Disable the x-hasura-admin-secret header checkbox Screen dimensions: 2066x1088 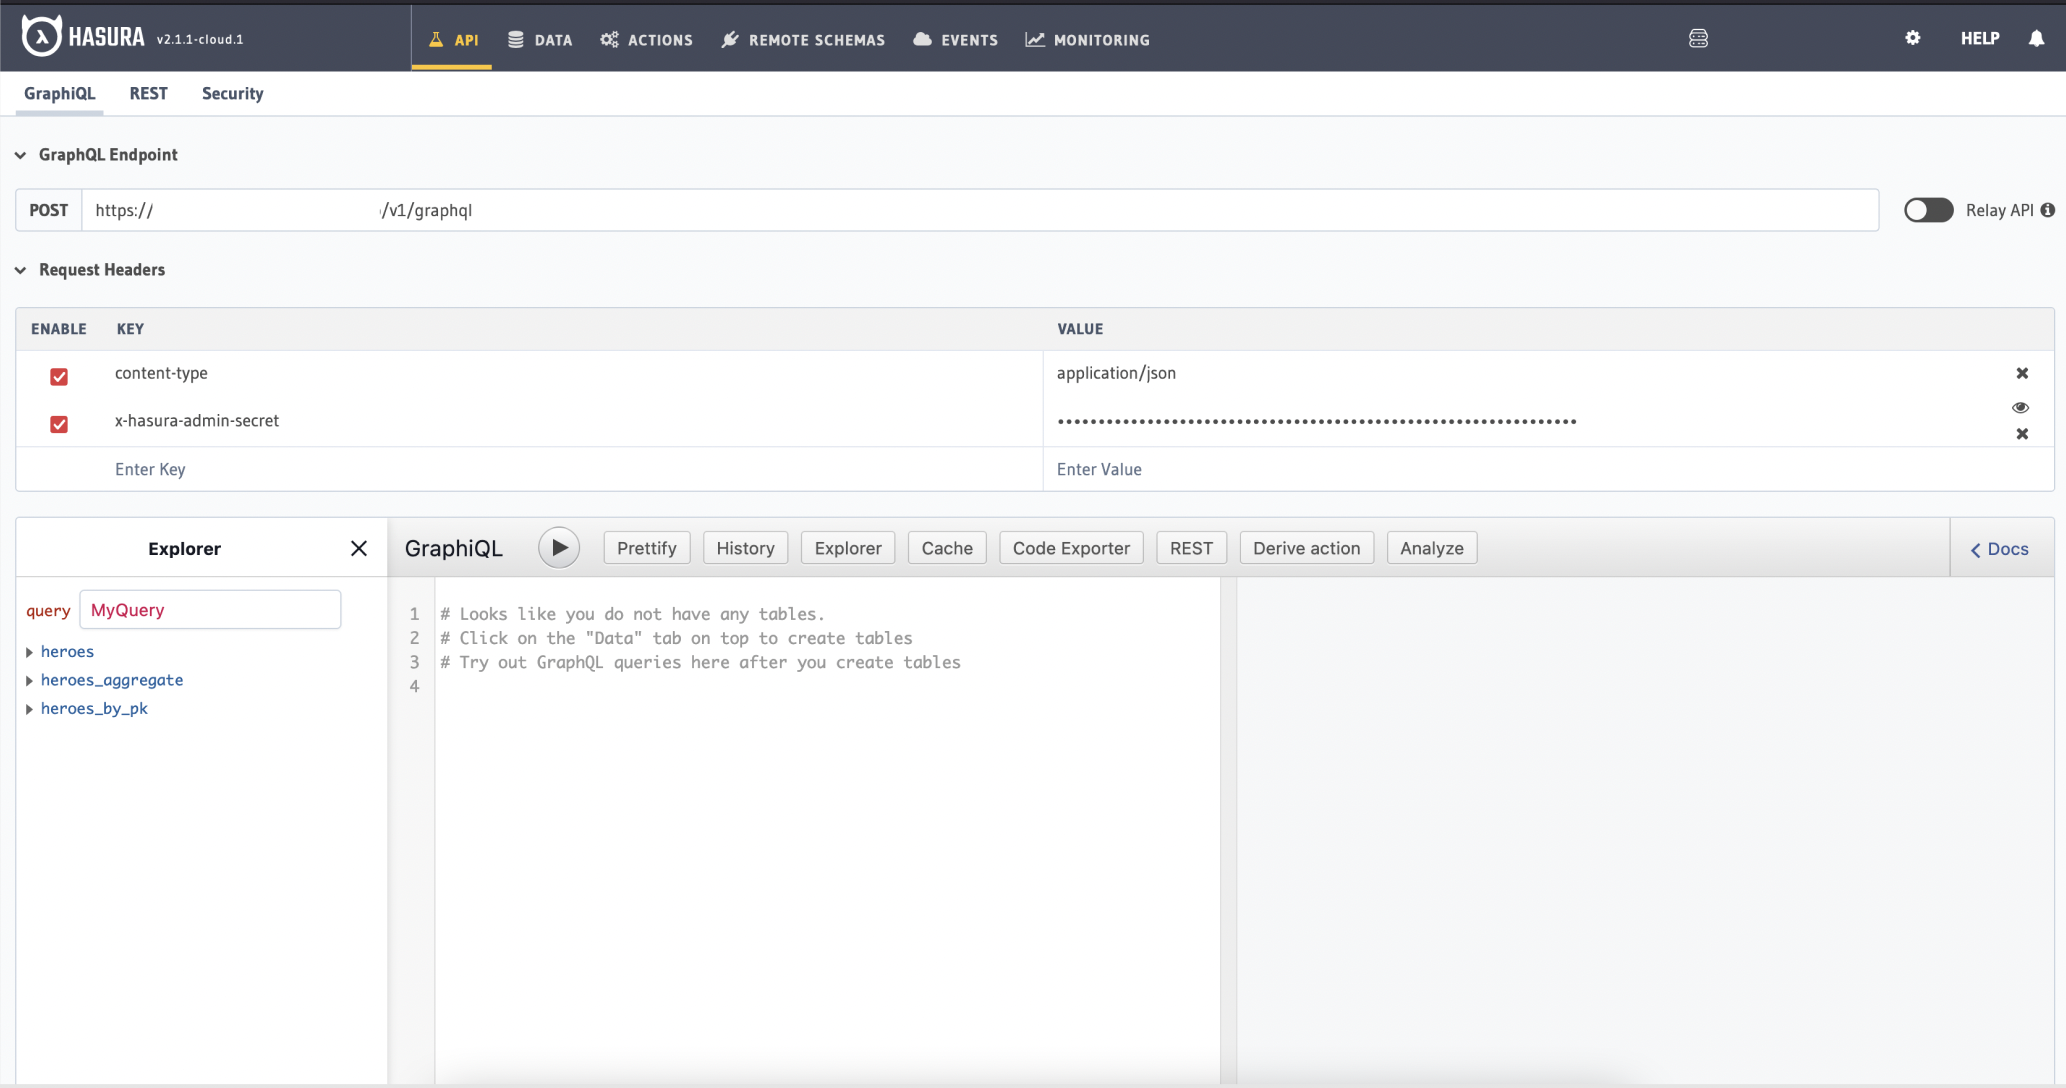(x=59, y=424)
